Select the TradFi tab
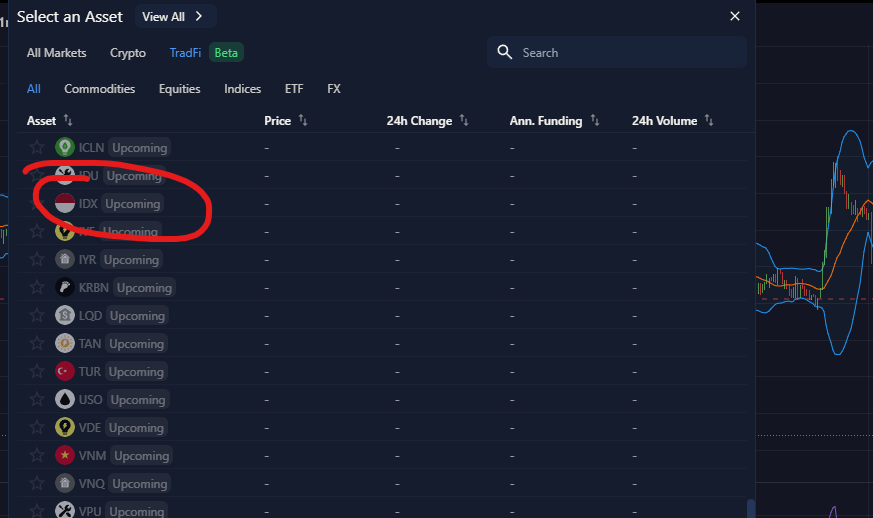873x518 pixels. pos(185,53)
